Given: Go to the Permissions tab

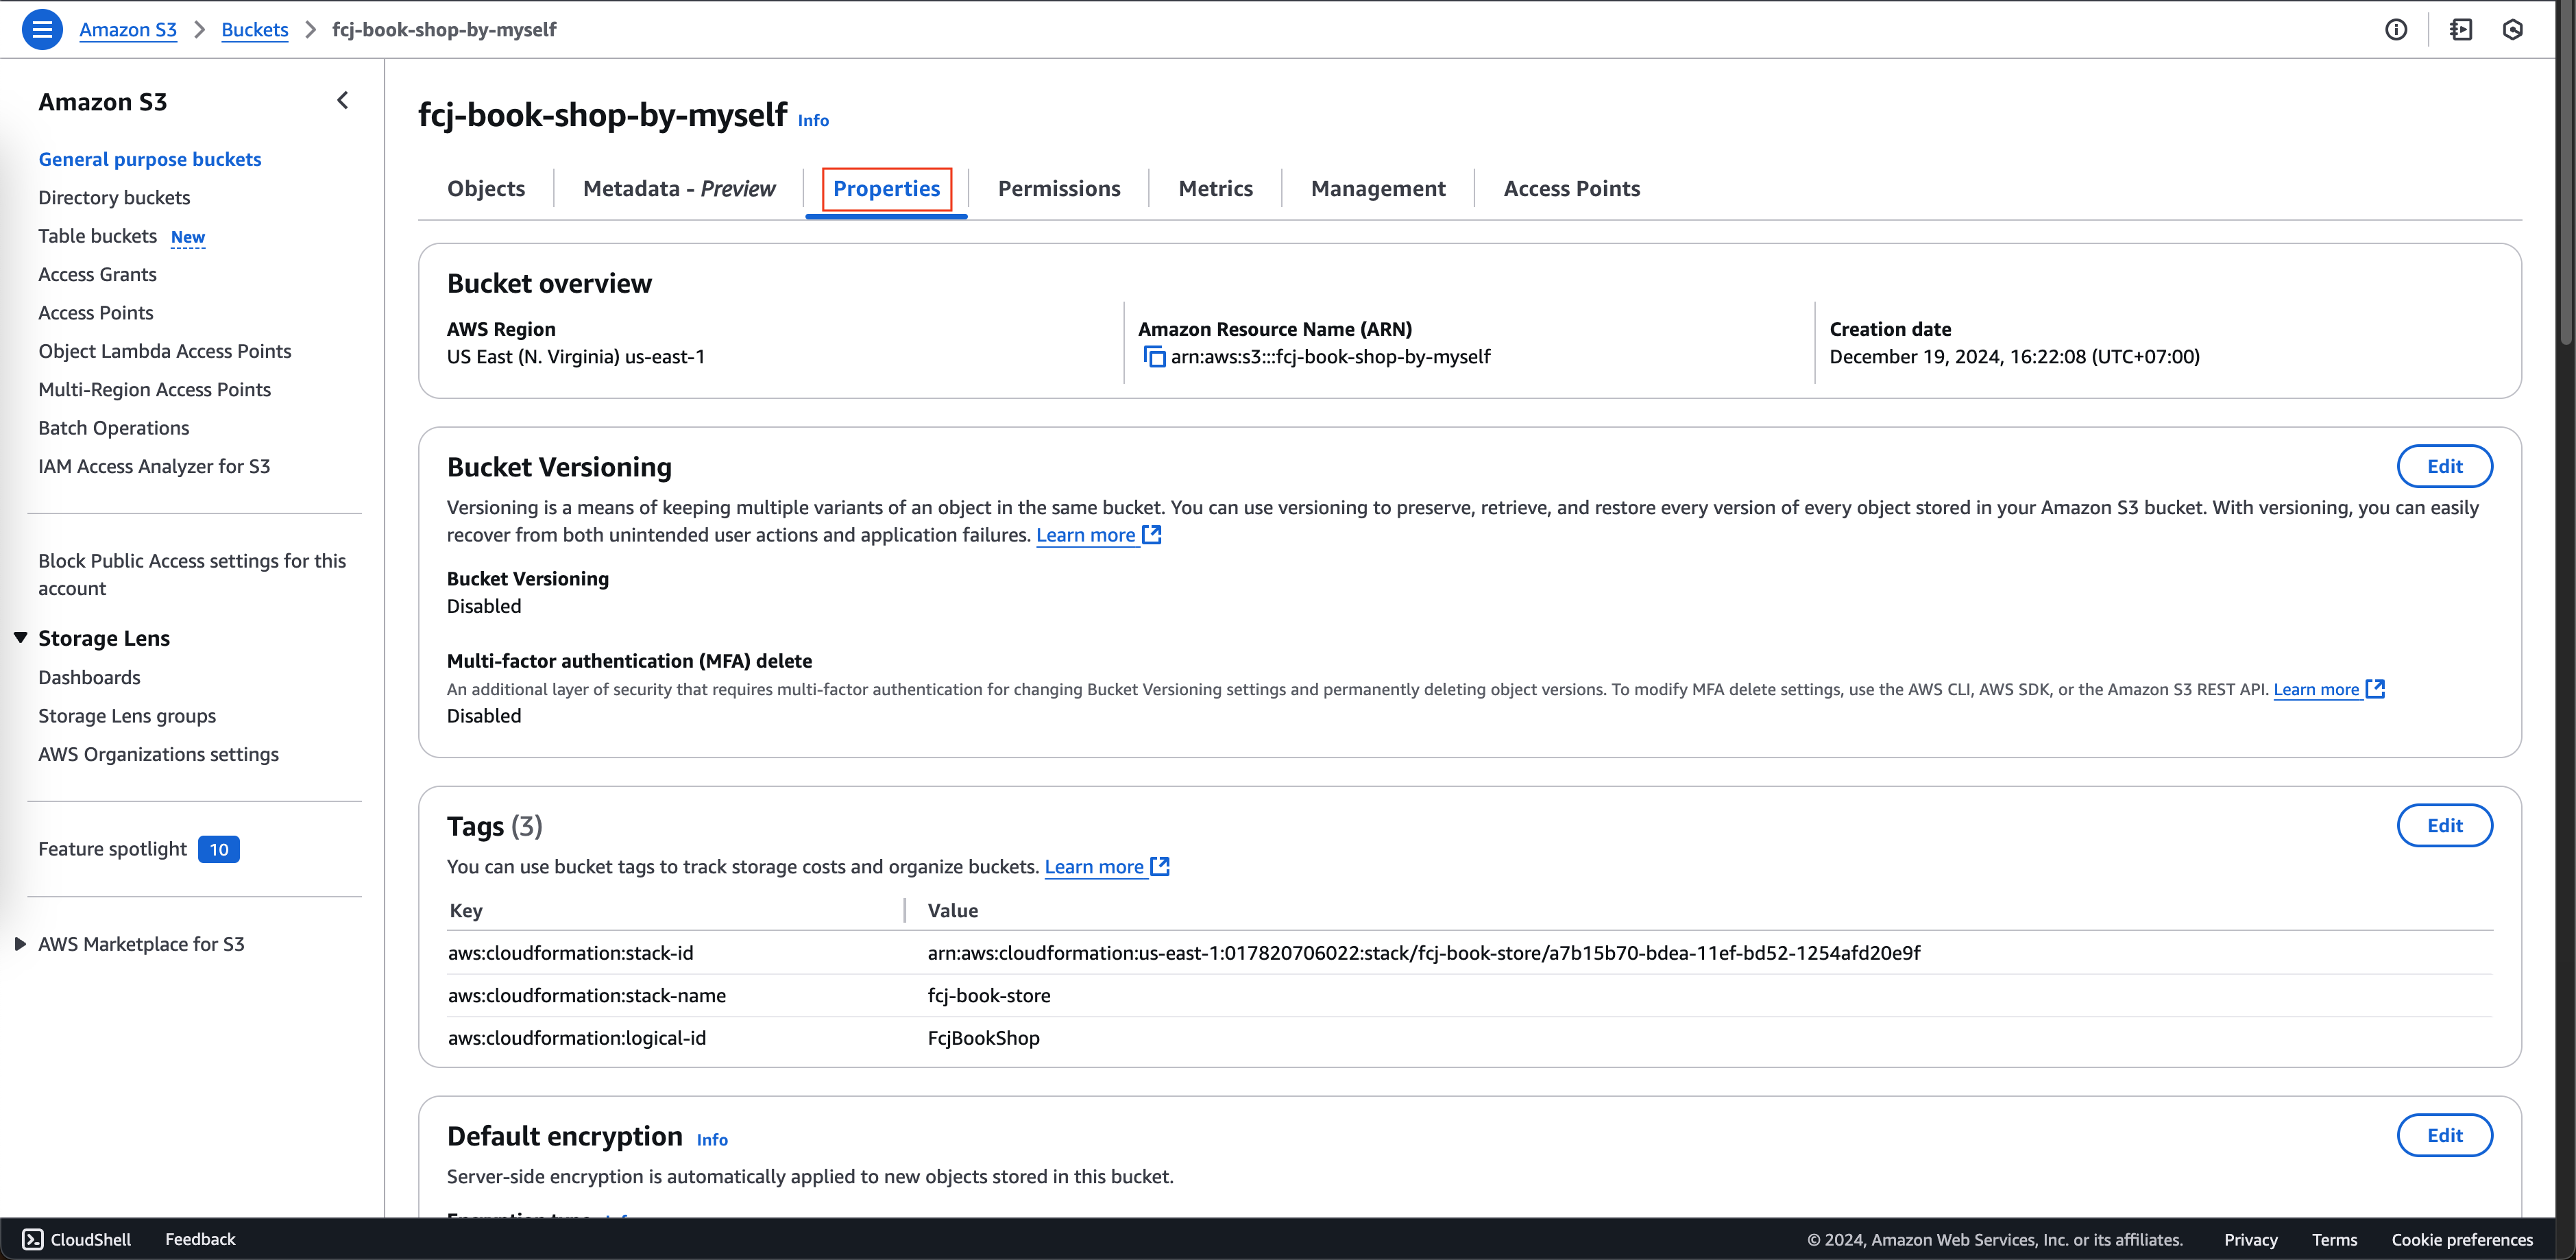Looking at the screenshot, I should tap(1059, 188).
